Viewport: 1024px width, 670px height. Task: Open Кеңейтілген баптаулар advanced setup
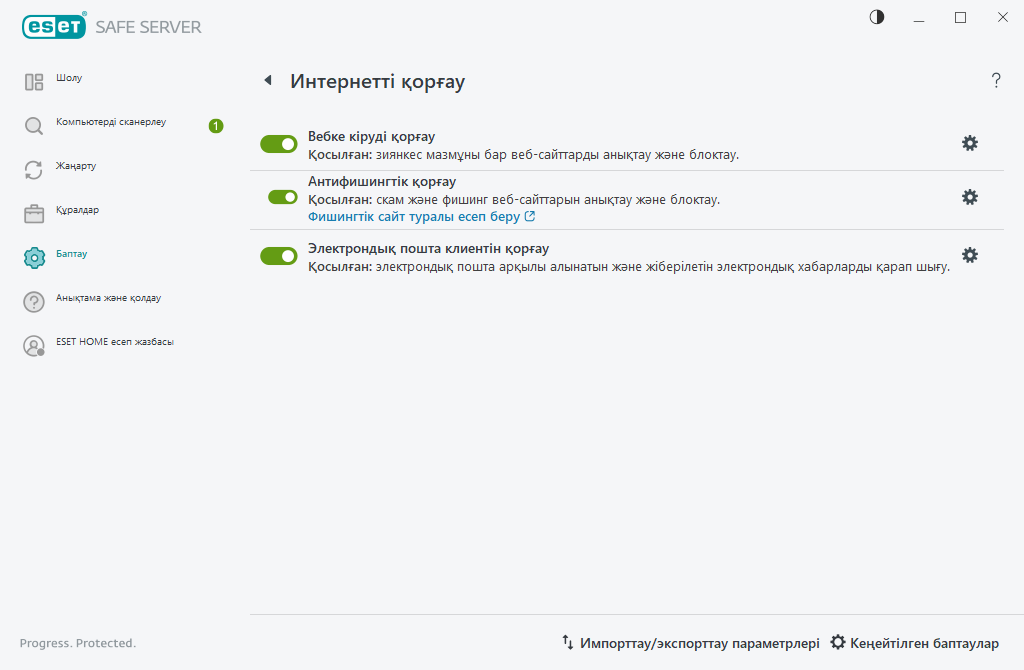click(x=914, y=643)
